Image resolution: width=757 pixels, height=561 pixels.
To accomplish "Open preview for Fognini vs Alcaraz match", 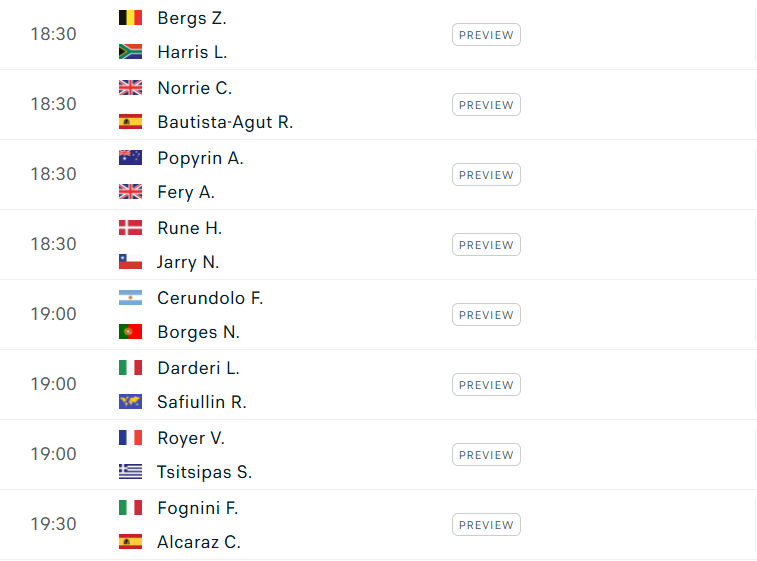I will pos(486,525).
